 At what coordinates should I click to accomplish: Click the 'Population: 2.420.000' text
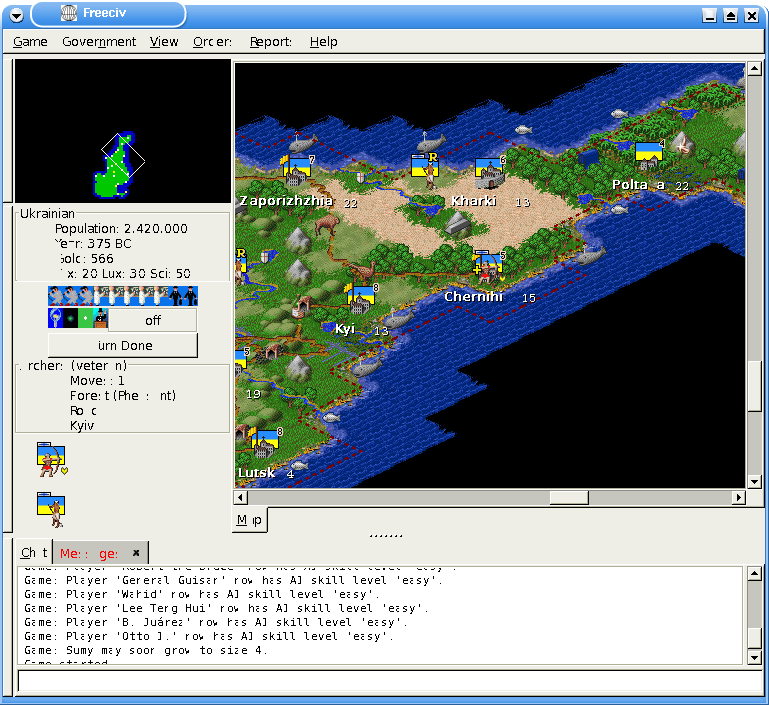121,228
